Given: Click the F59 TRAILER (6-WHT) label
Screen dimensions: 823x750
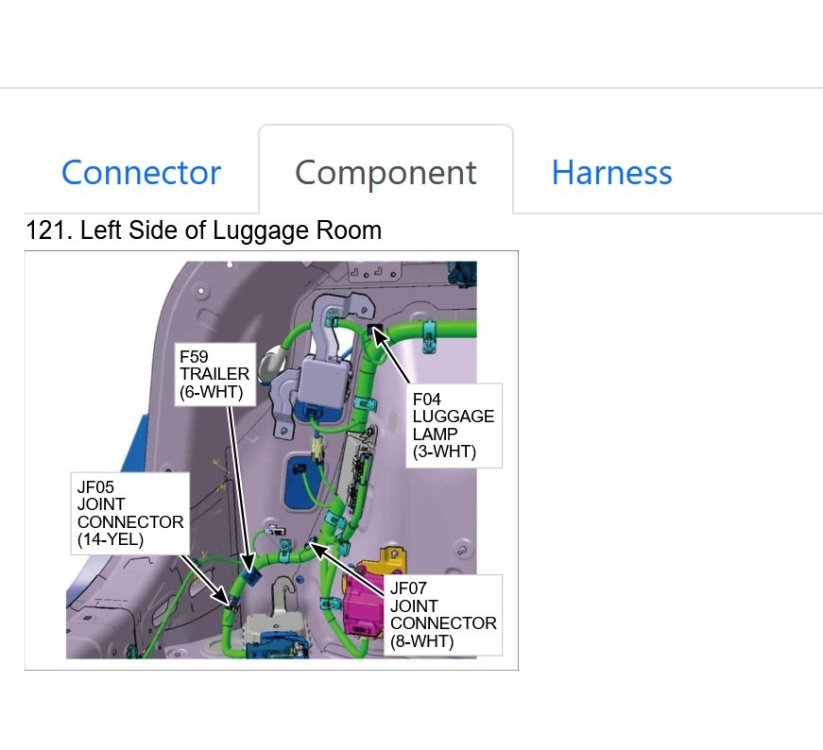Looking at the screenshot, I should (x=214, y=374).
